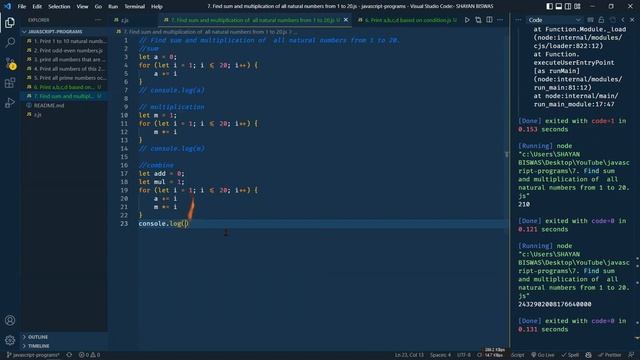Image resolution: width=640 pixels, height=360 pixels.
Task: Open the Search view in activity bar
Action: click(10, 42)
